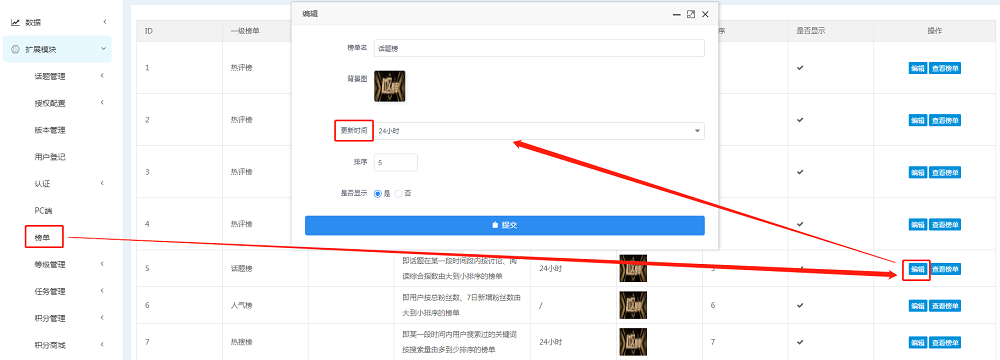
Task: Click 编辑 in row 2
Action: 918,120
